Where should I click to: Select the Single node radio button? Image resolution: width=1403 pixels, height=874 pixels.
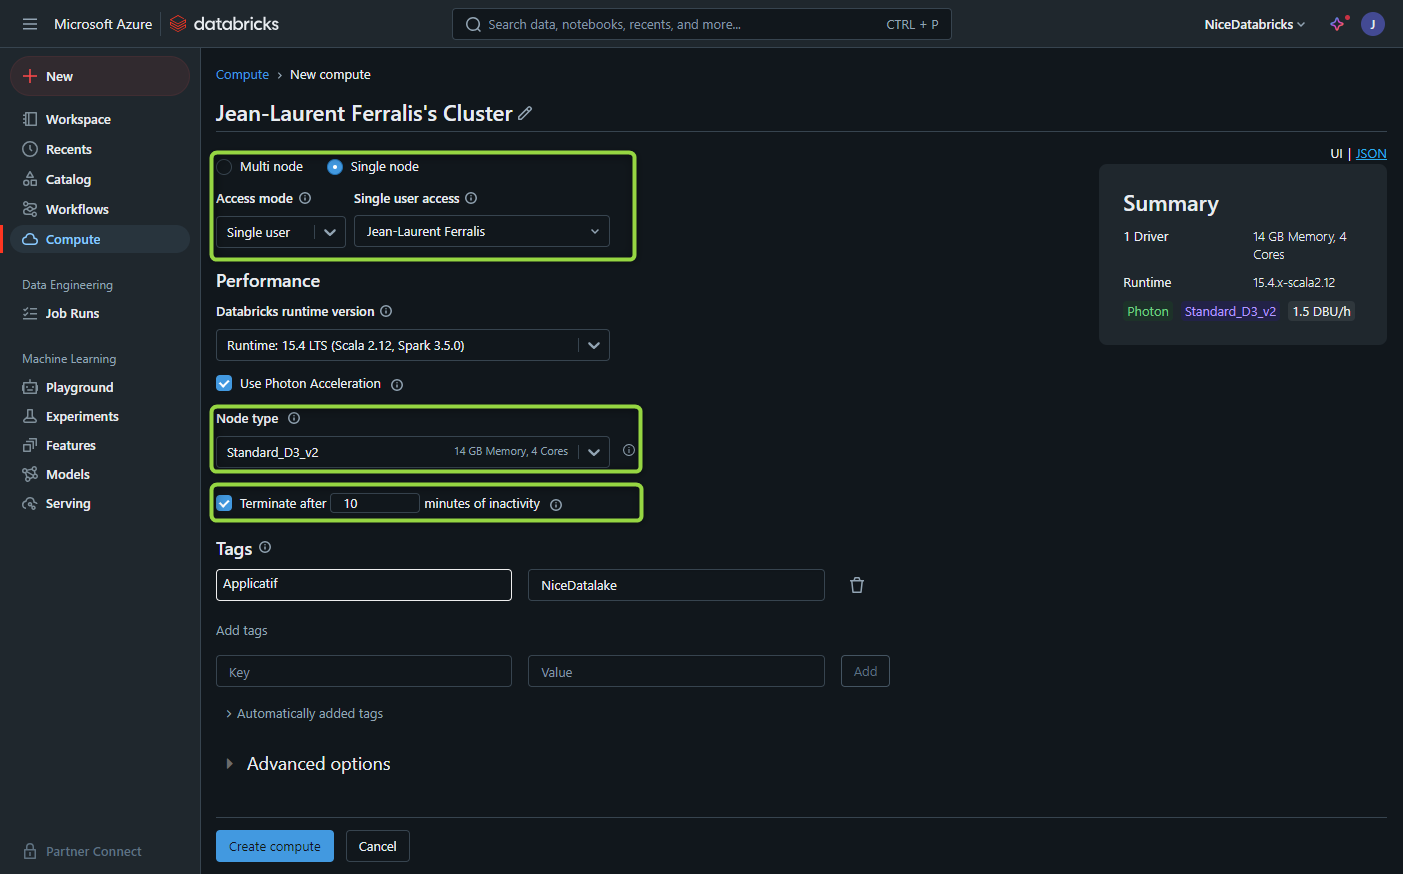pos(335,167)
